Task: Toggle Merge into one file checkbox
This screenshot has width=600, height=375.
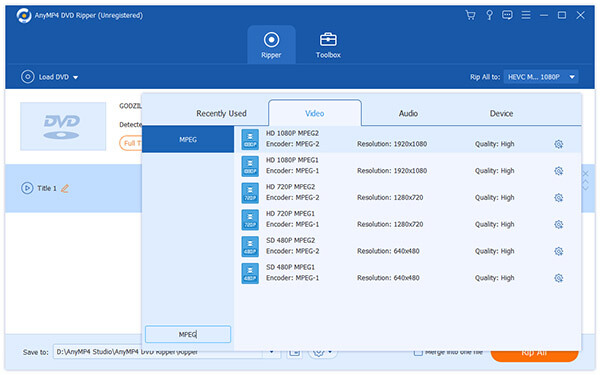Action: (x=418, y=352)
